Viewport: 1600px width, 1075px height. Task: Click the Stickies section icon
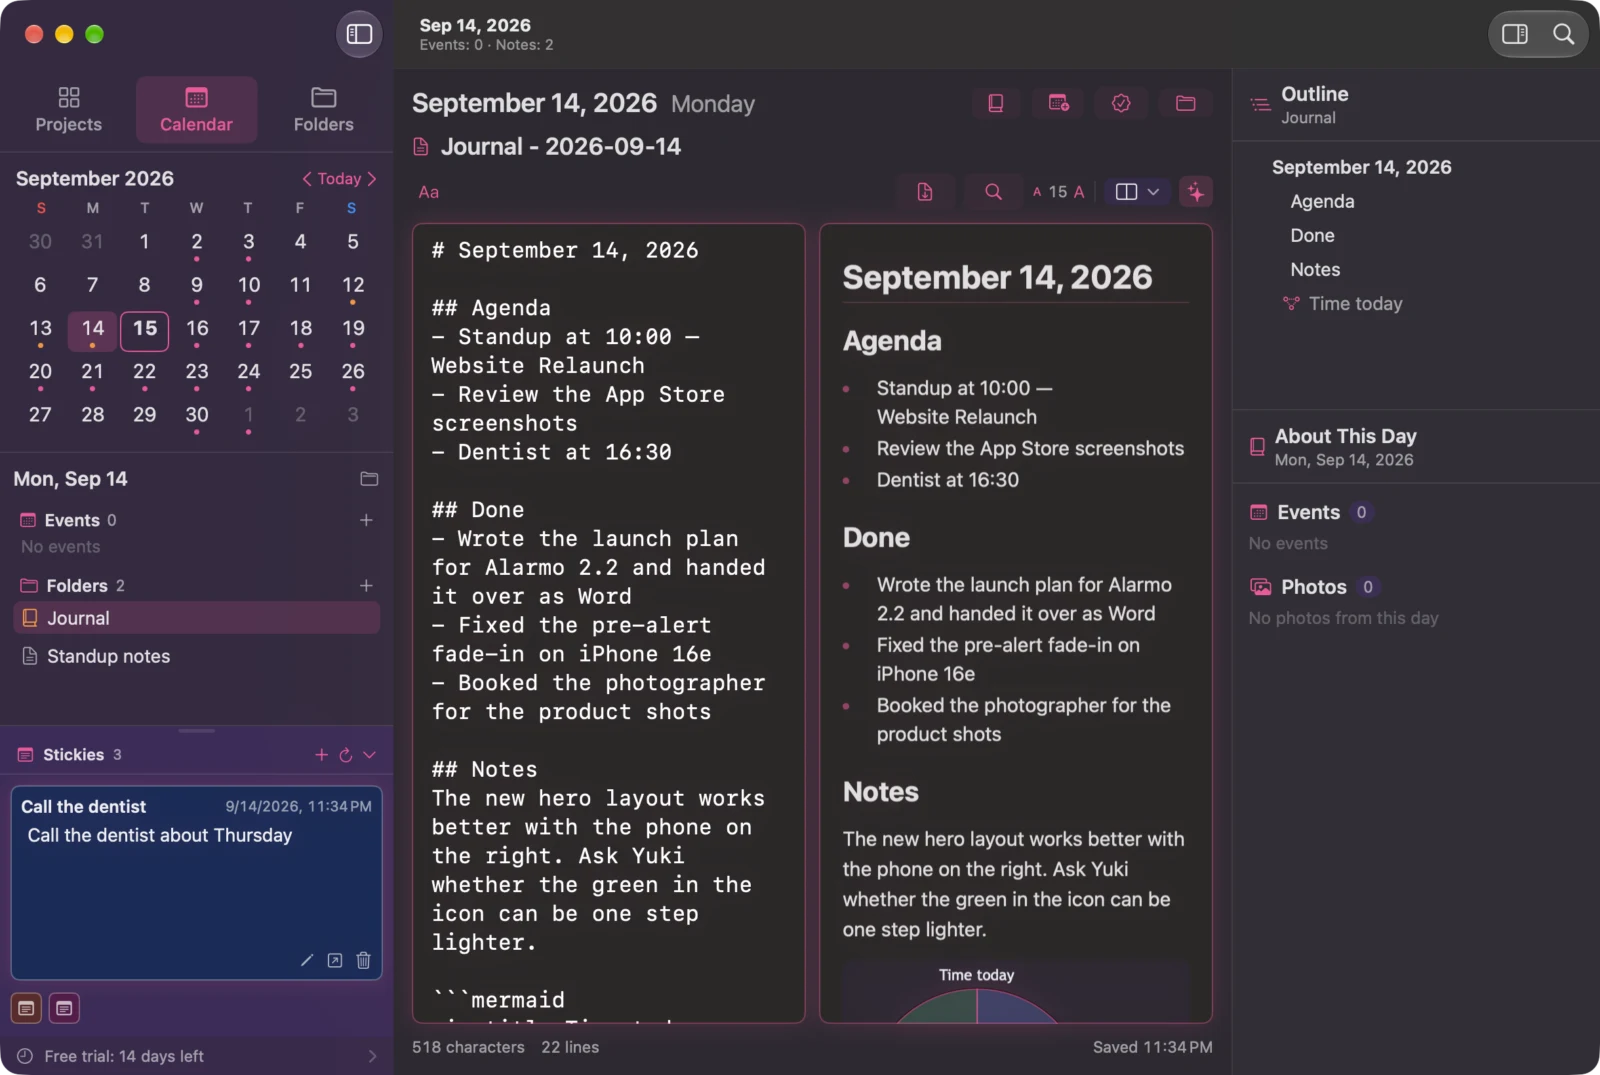[x=26, y=755]
